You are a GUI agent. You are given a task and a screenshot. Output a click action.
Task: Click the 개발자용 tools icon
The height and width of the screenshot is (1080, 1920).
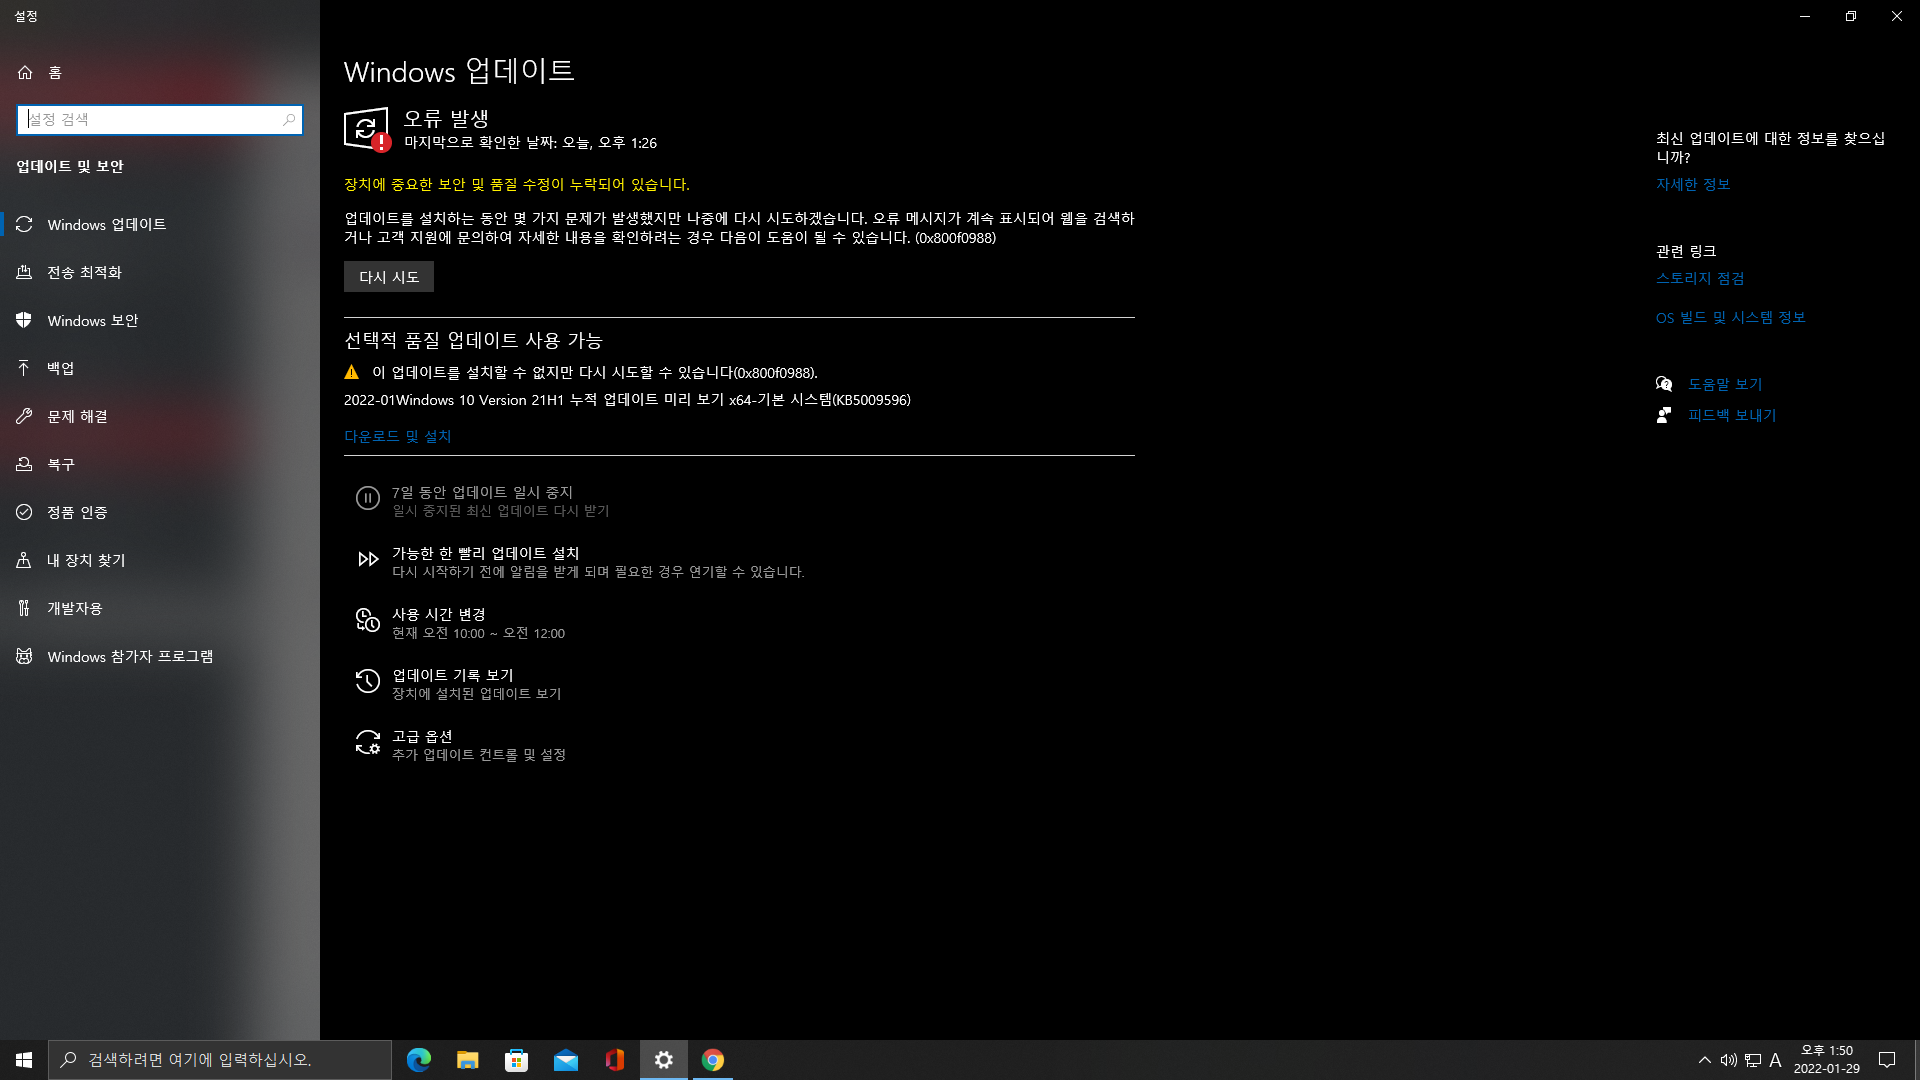click(x=25, y=608)
